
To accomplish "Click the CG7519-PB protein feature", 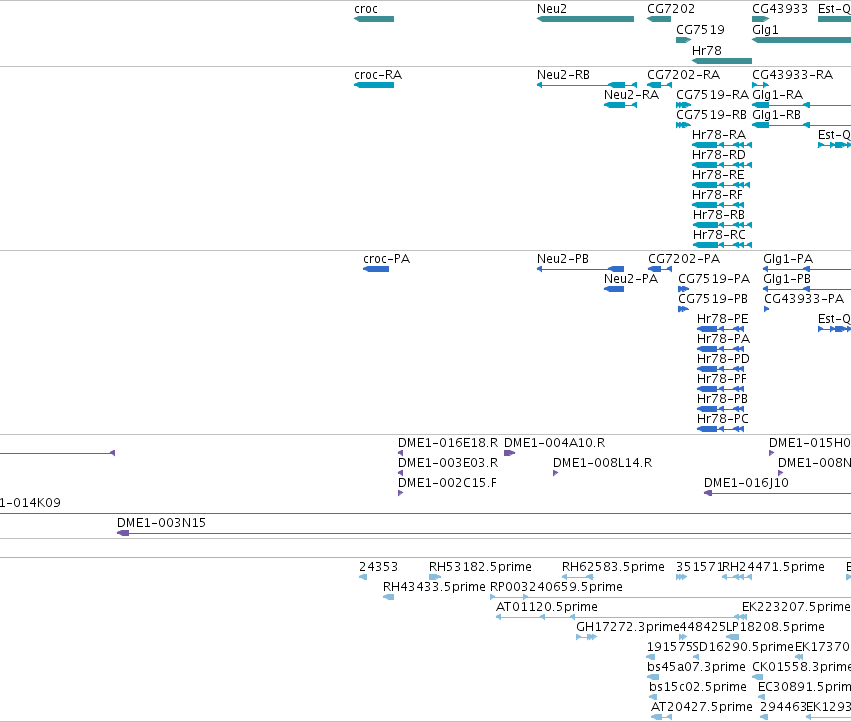I will click(684, 309).
